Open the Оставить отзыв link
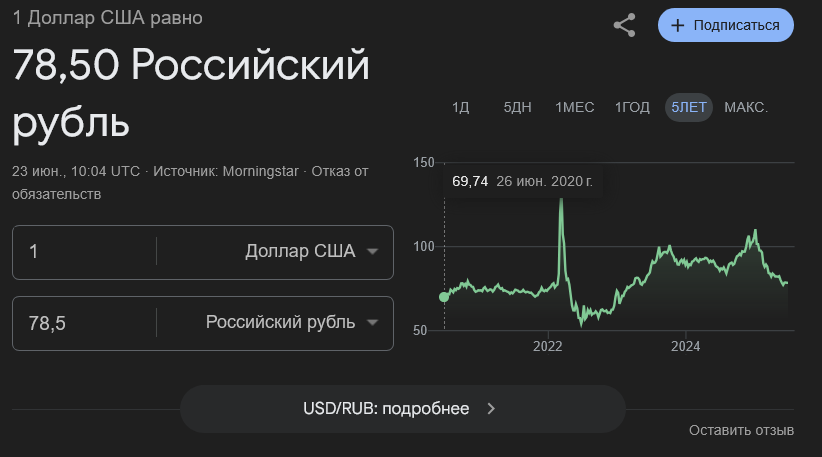822x457 pixels. tap(741, 430)
